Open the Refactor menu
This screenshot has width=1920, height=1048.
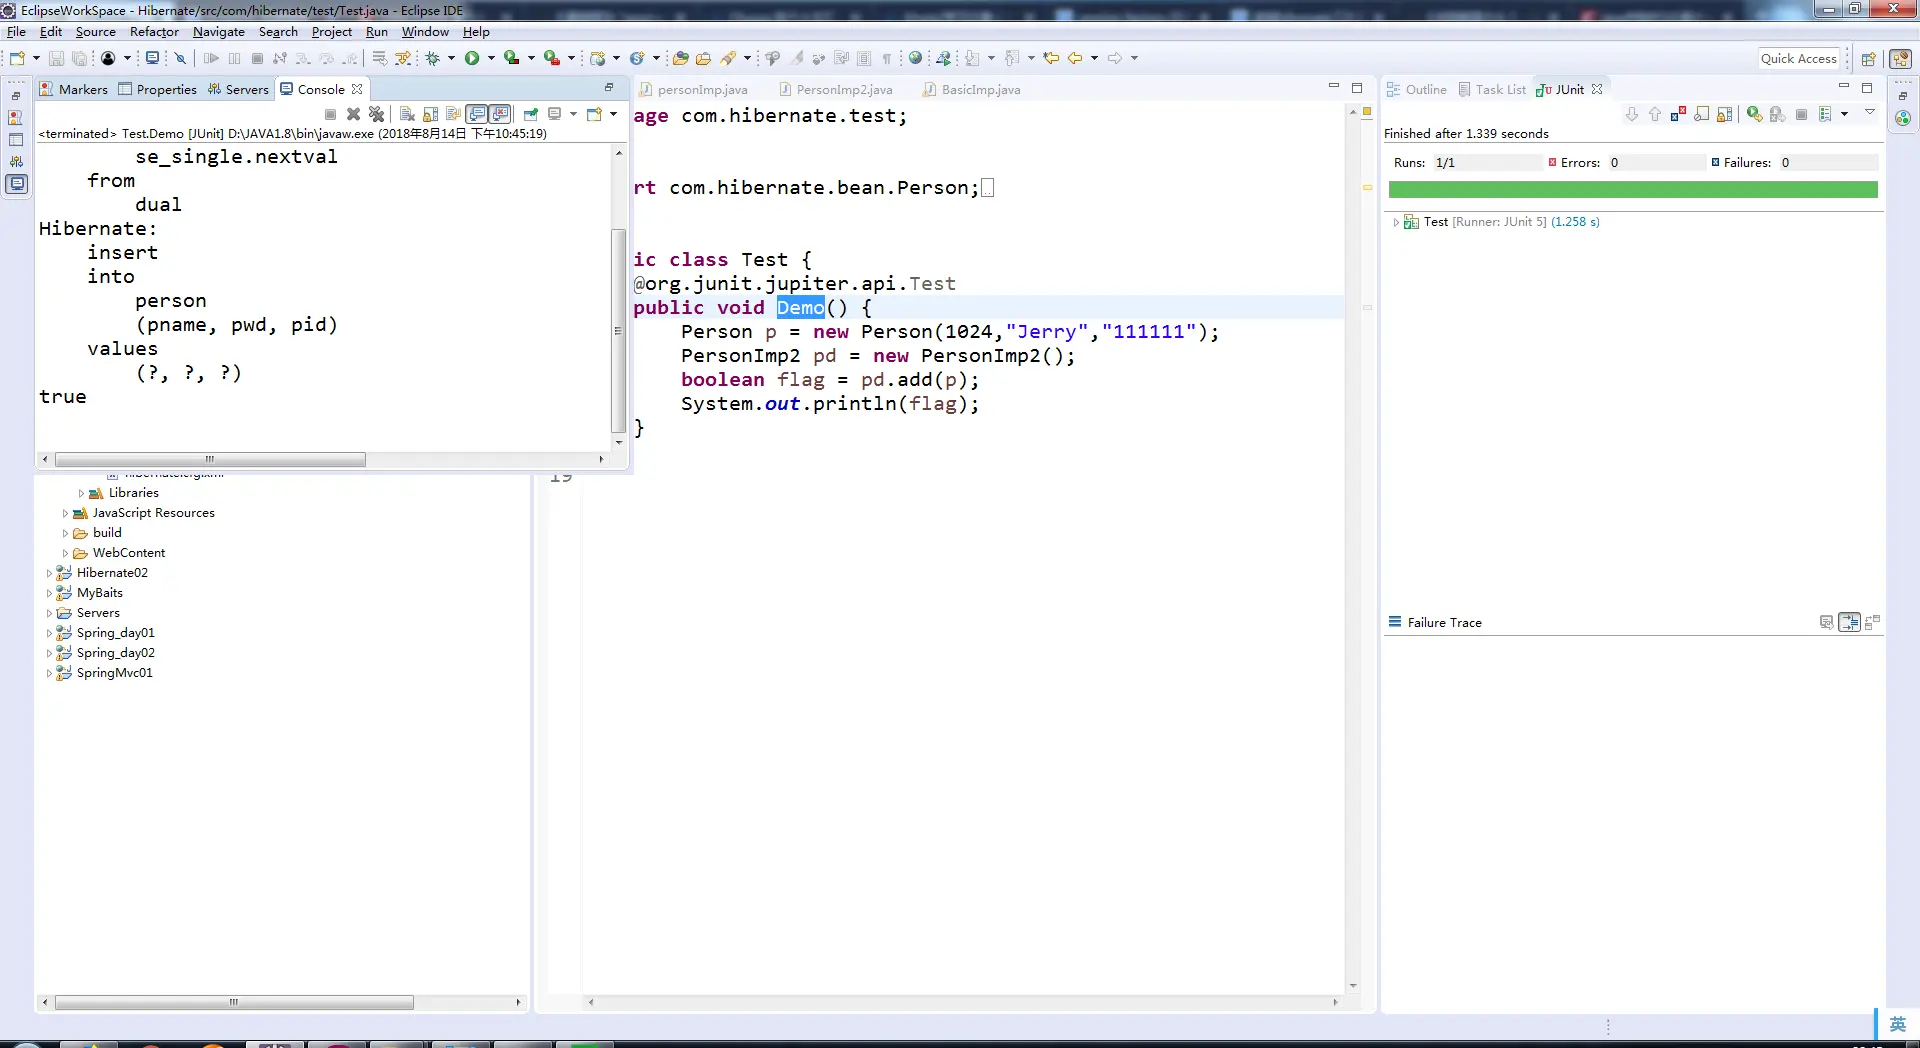tap(154, 32)
